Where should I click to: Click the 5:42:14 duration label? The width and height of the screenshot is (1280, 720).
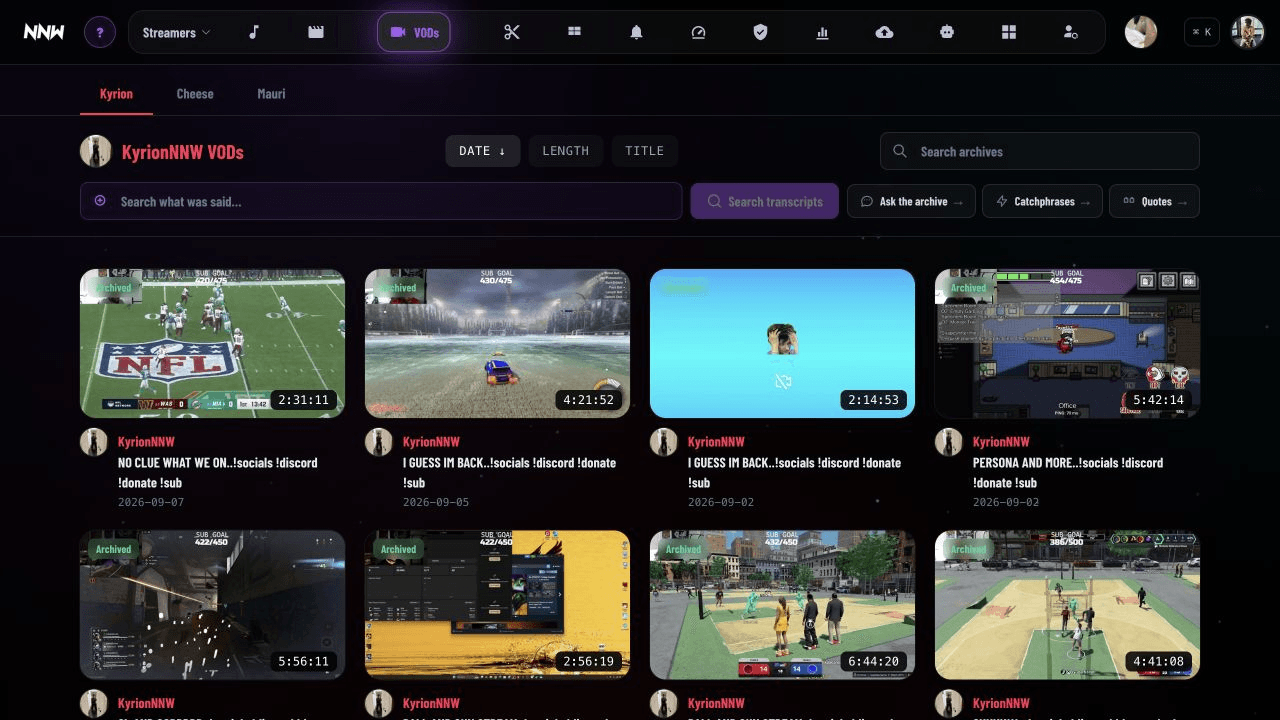1159,400
